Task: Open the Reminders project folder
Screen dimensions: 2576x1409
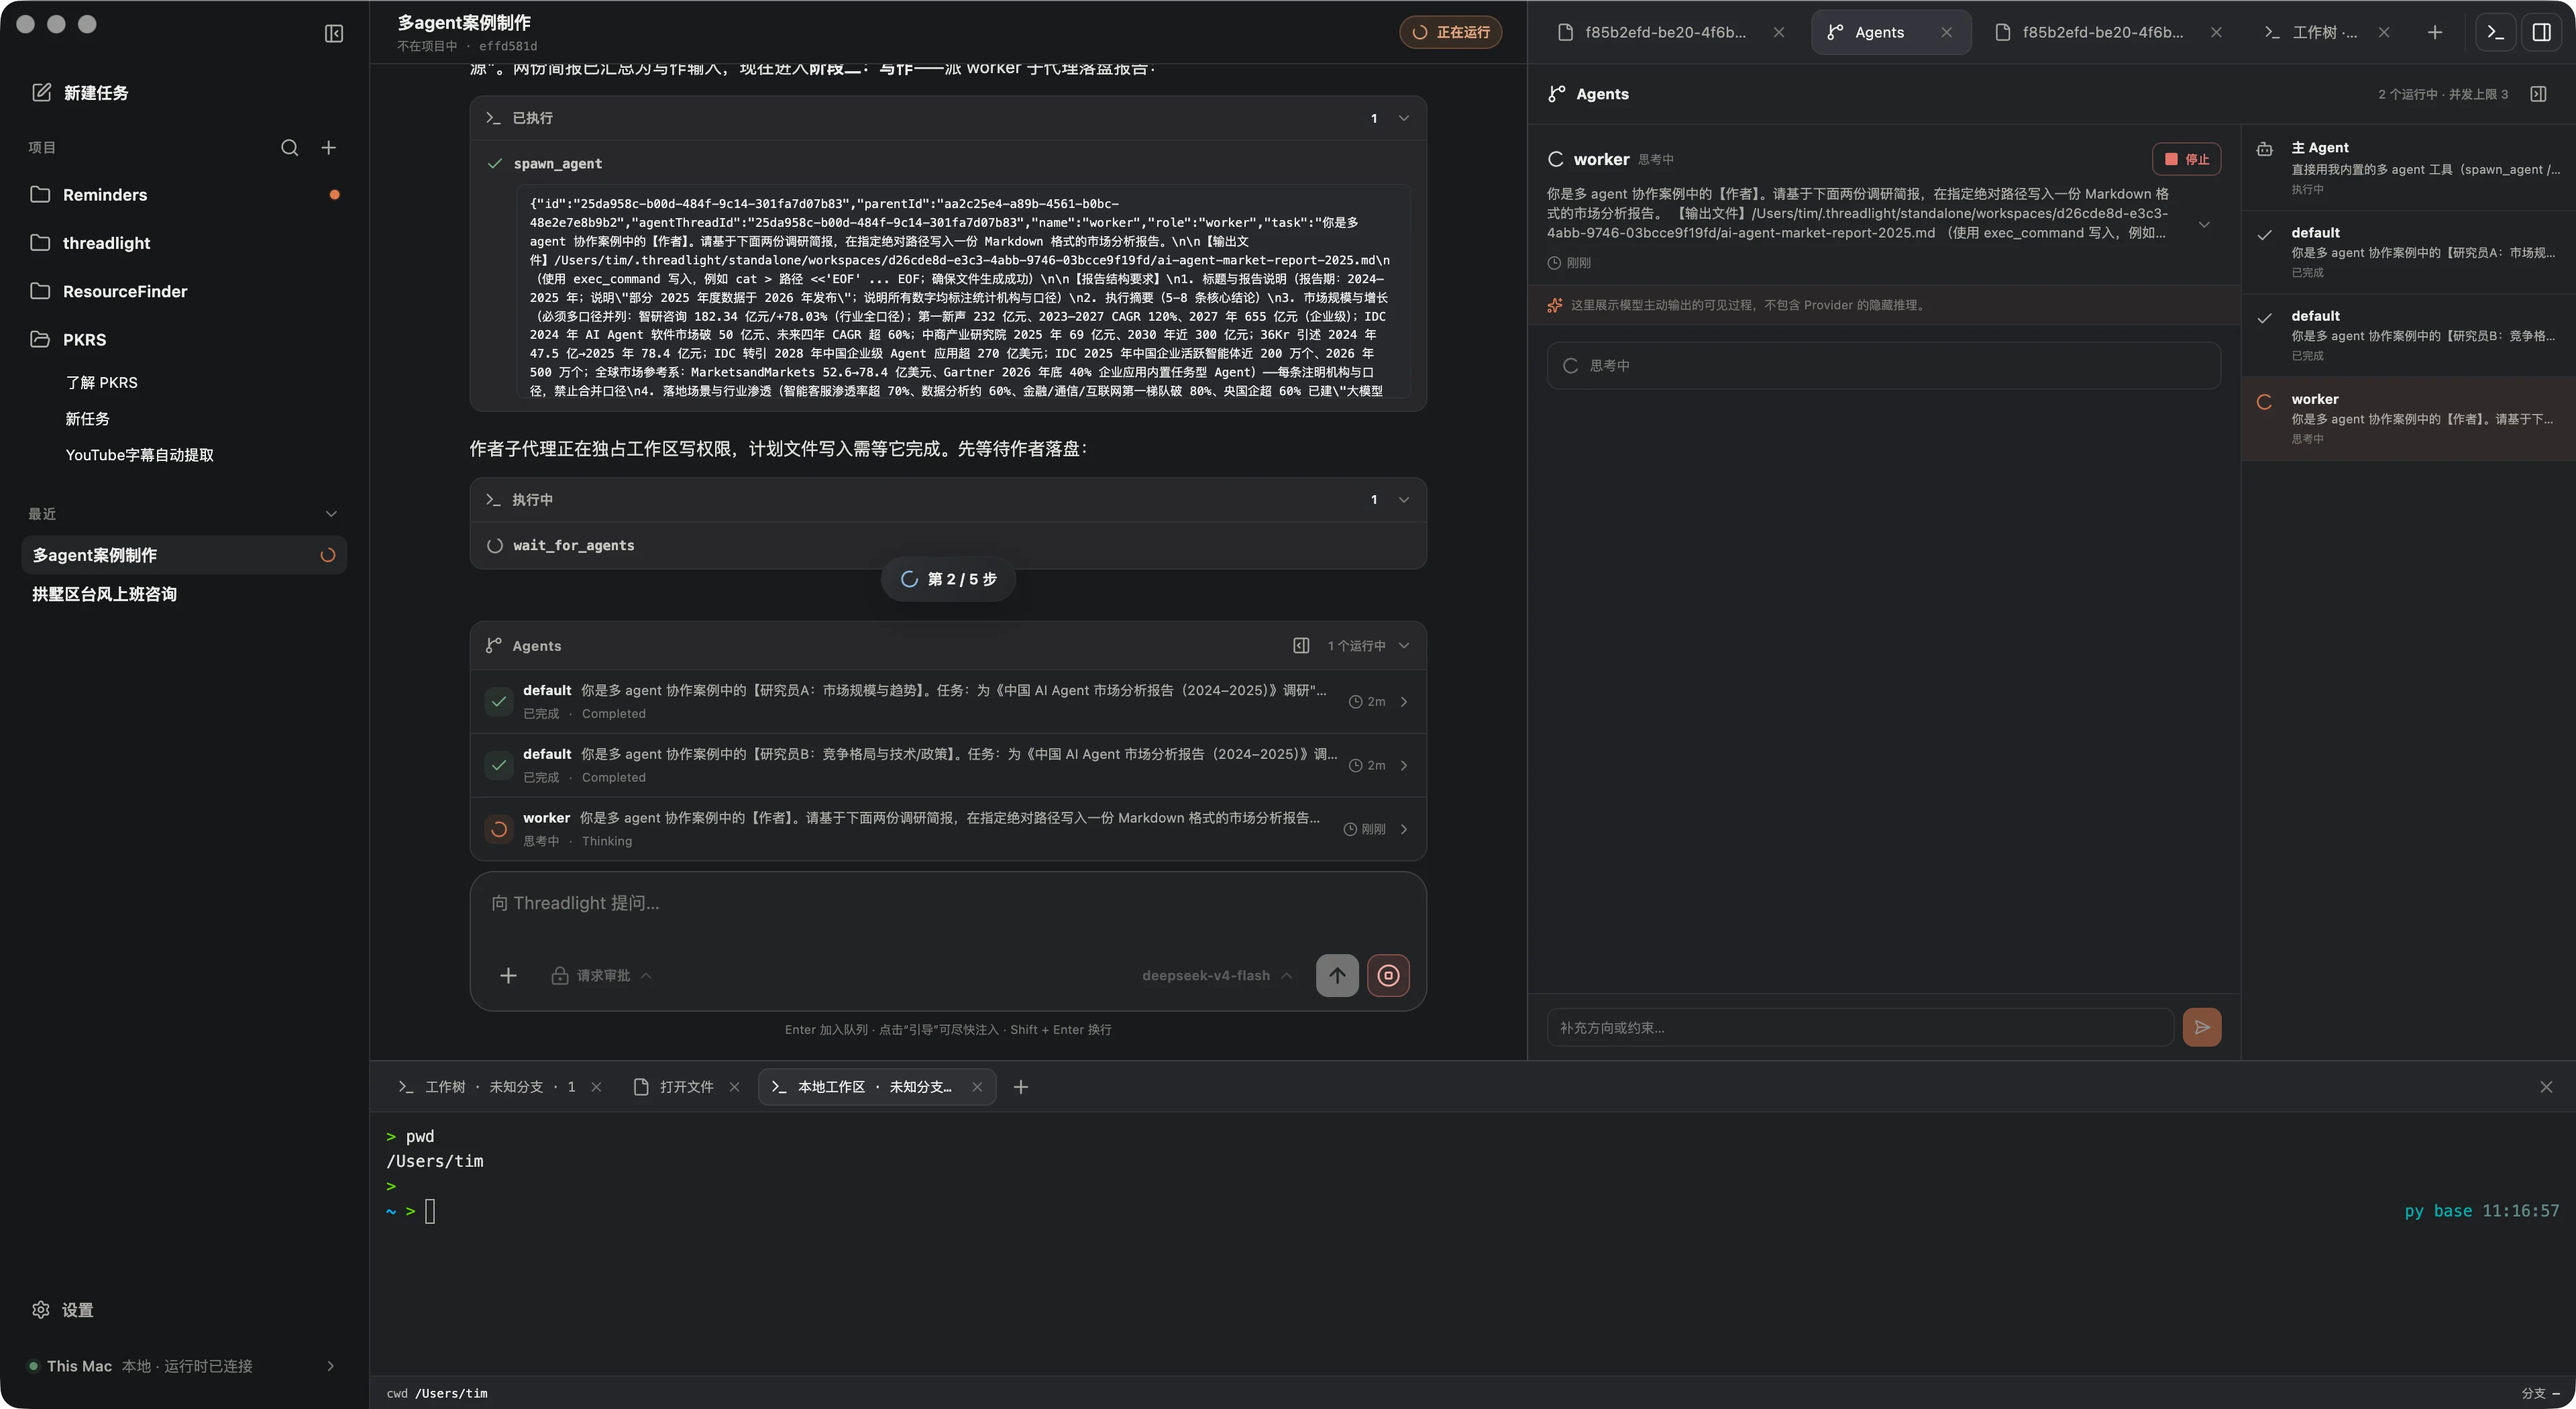Action: 184,194
